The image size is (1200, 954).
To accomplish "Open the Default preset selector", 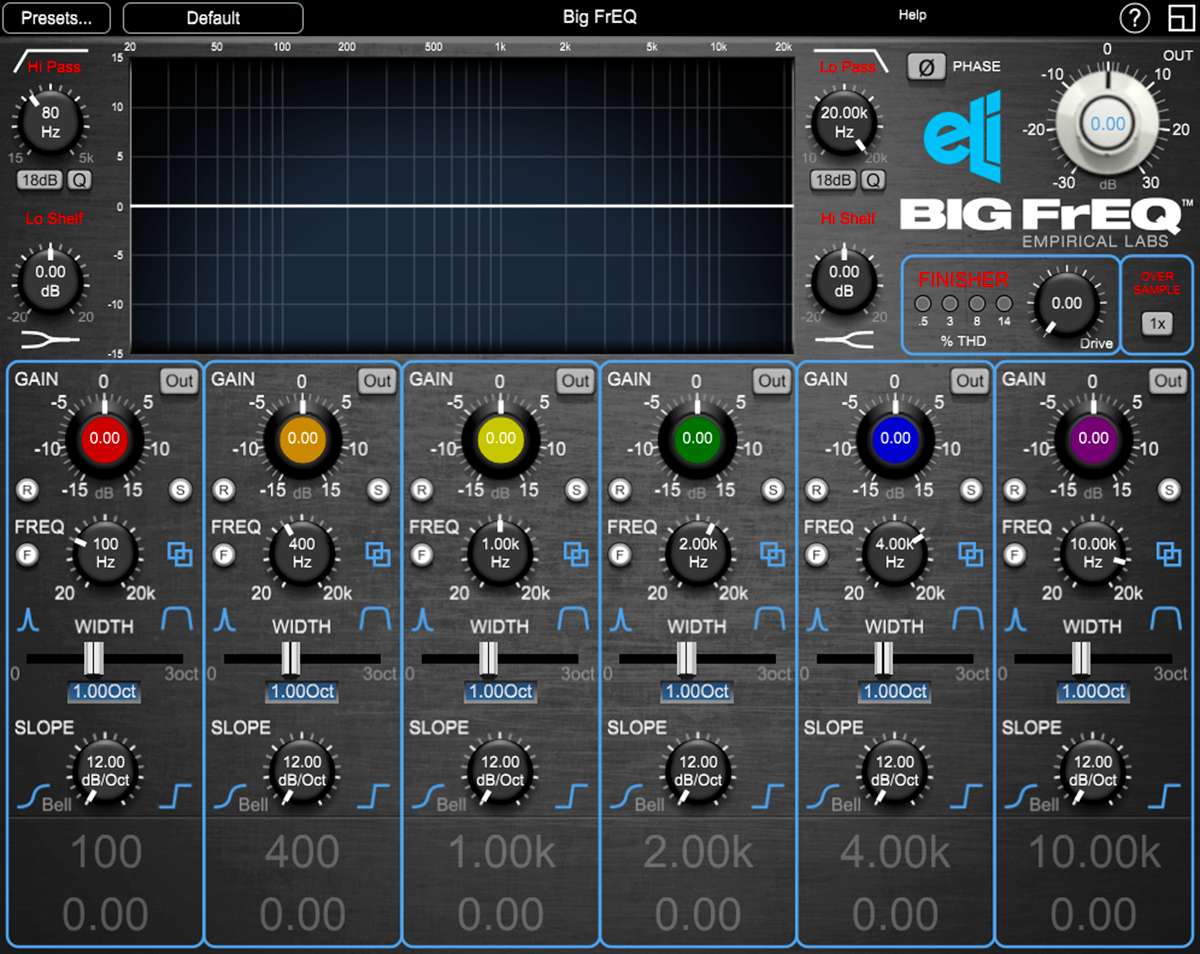I will (x=213, y=18).
